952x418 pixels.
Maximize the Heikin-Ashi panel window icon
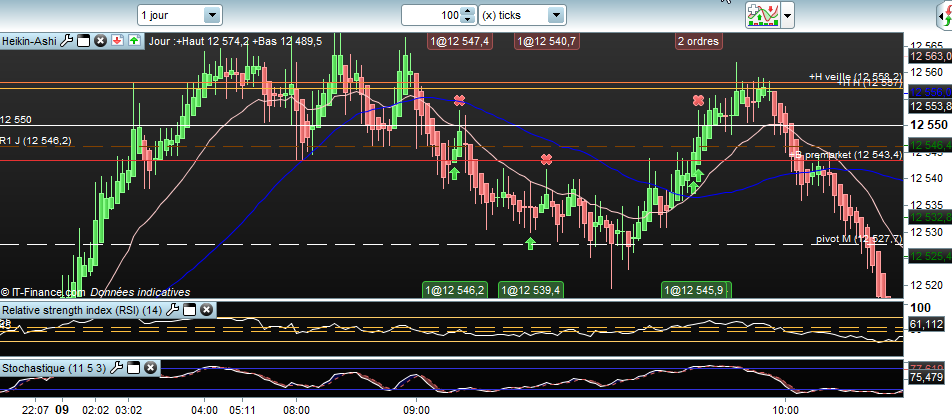(x=84, y=41)
